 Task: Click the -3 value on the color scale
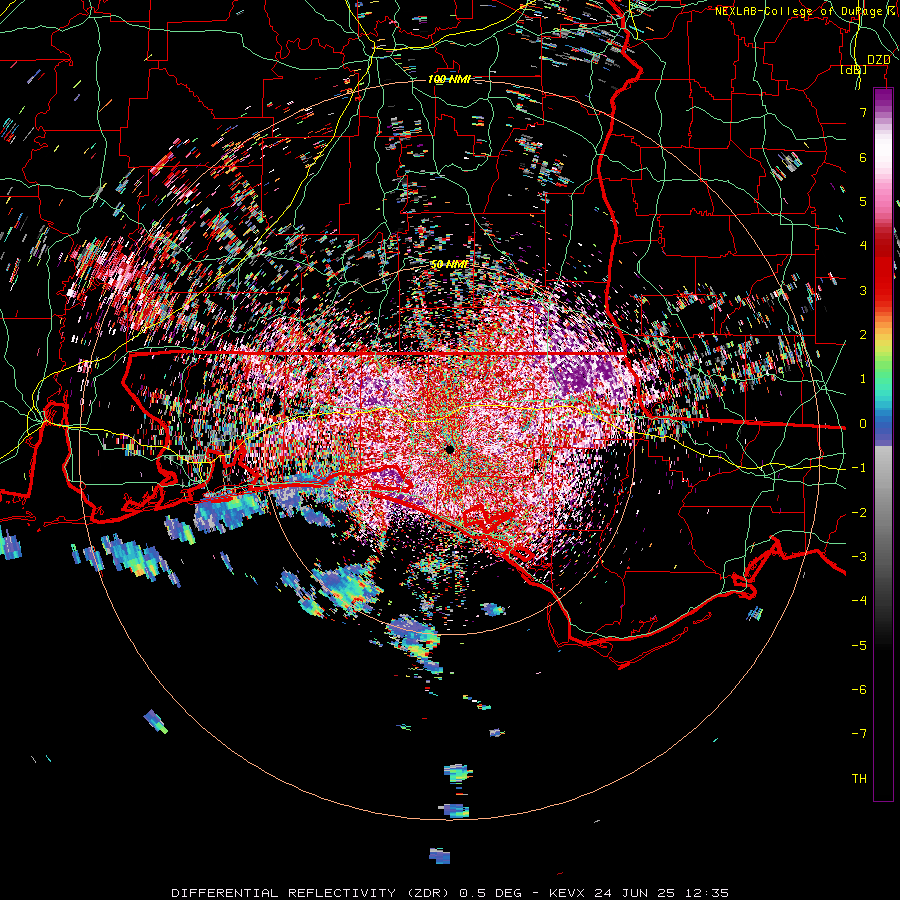[859, 557]
